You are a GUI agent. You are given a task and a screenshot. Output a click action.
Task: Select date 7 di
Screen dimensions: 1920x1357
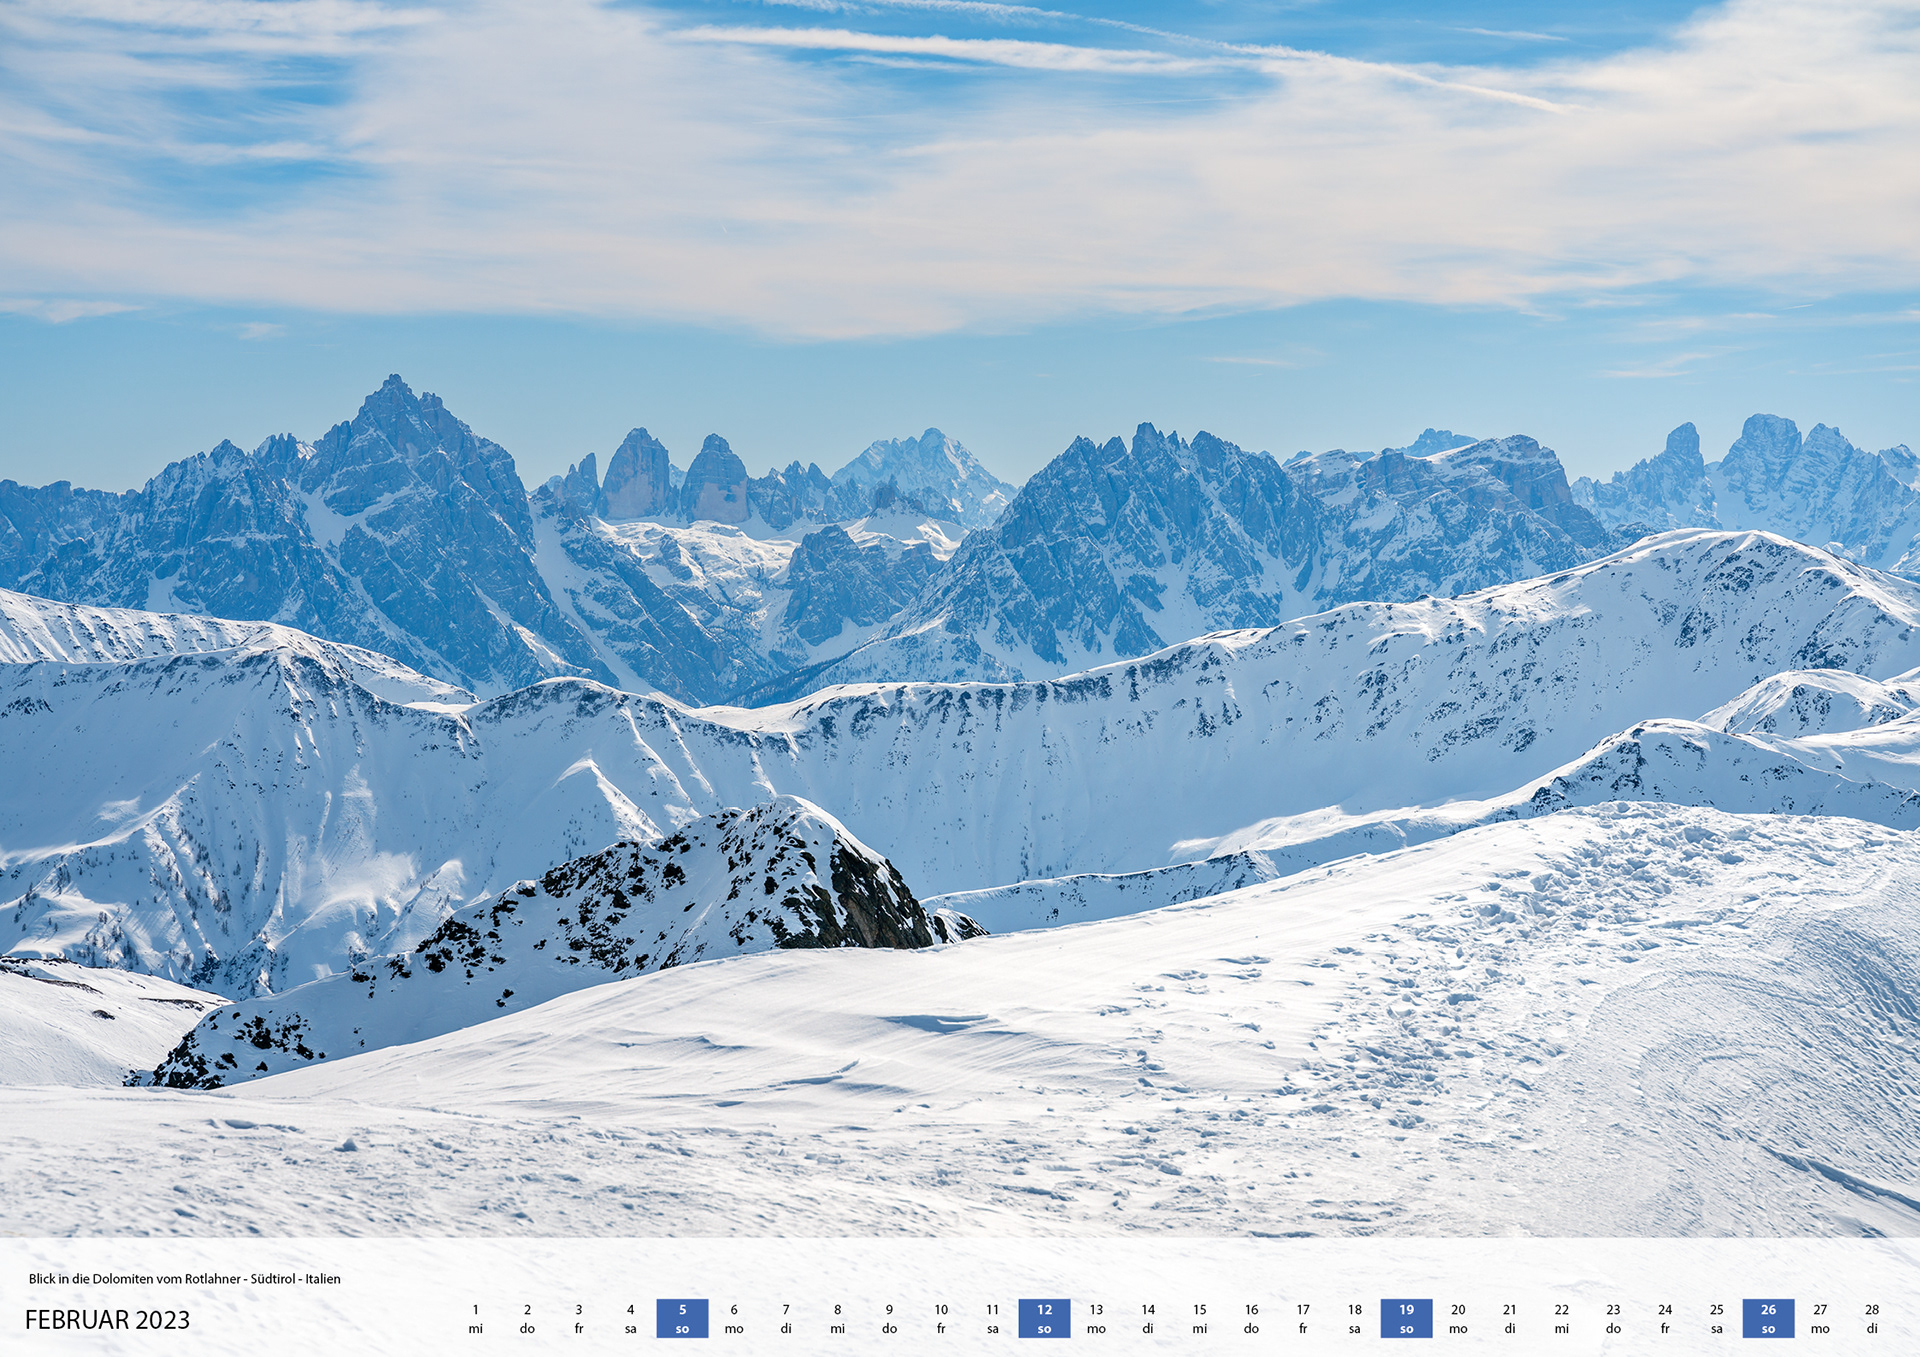tap(786, 1319)
